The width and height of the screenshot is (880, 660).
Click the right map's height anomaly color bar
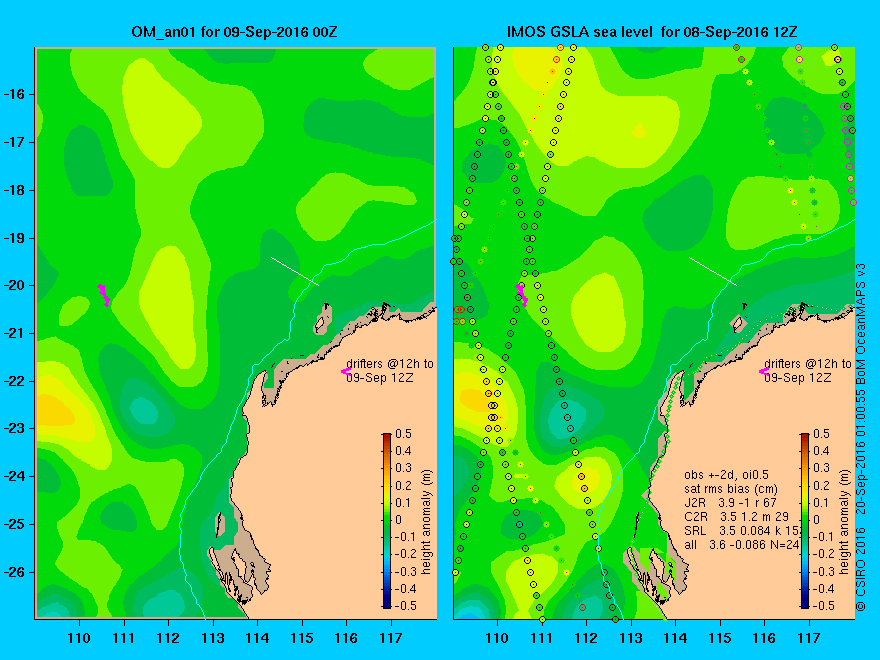pos(805,520)
